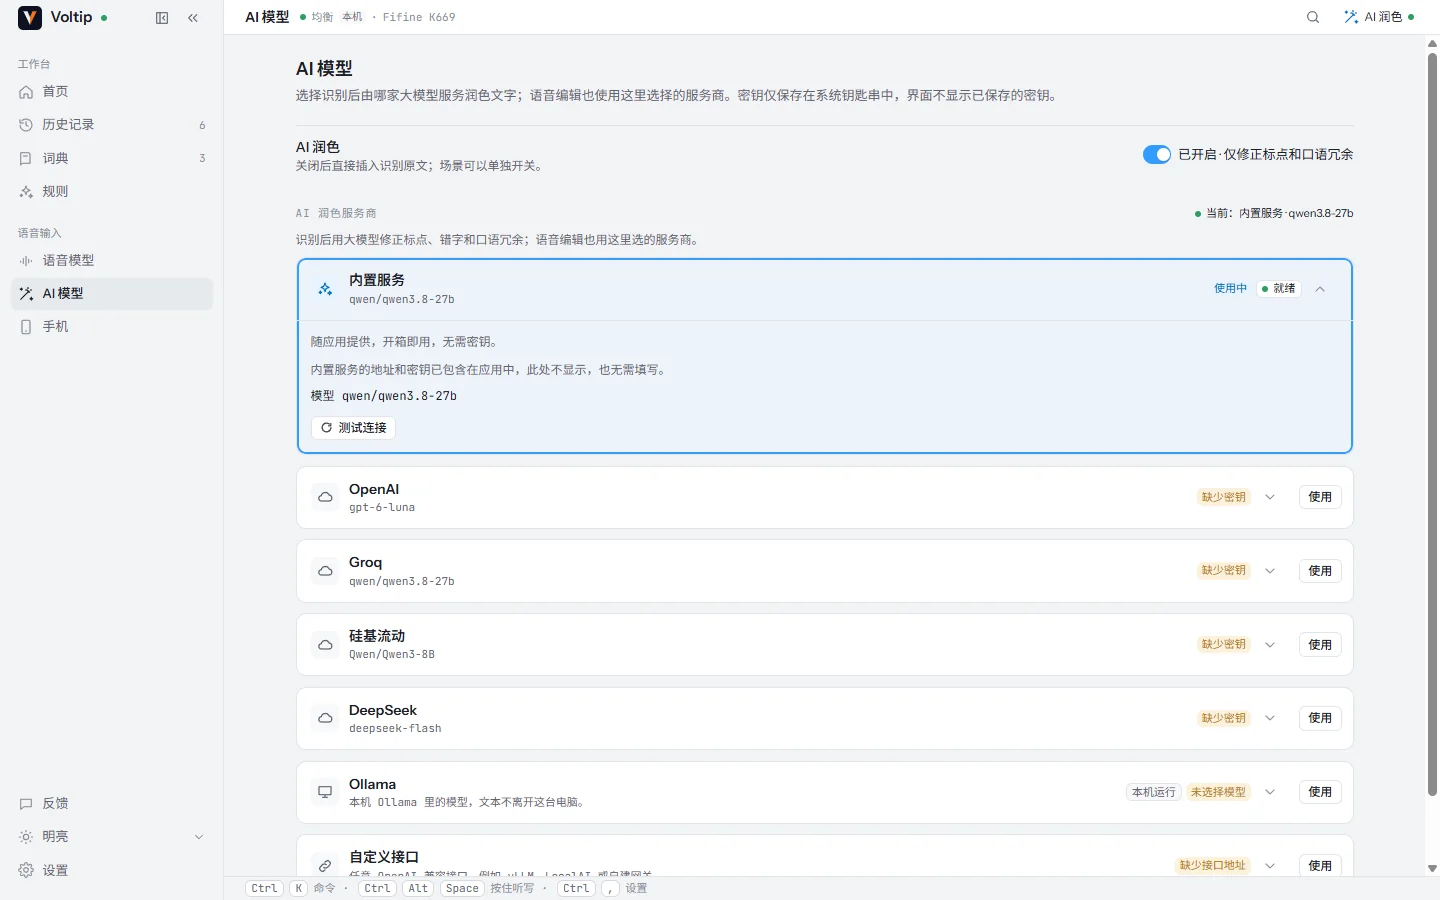Click Ctrl K 命令 shortcut hint
Image resolution: width=1440 pixels, height=900 pixels.
[x=292, y=888]
